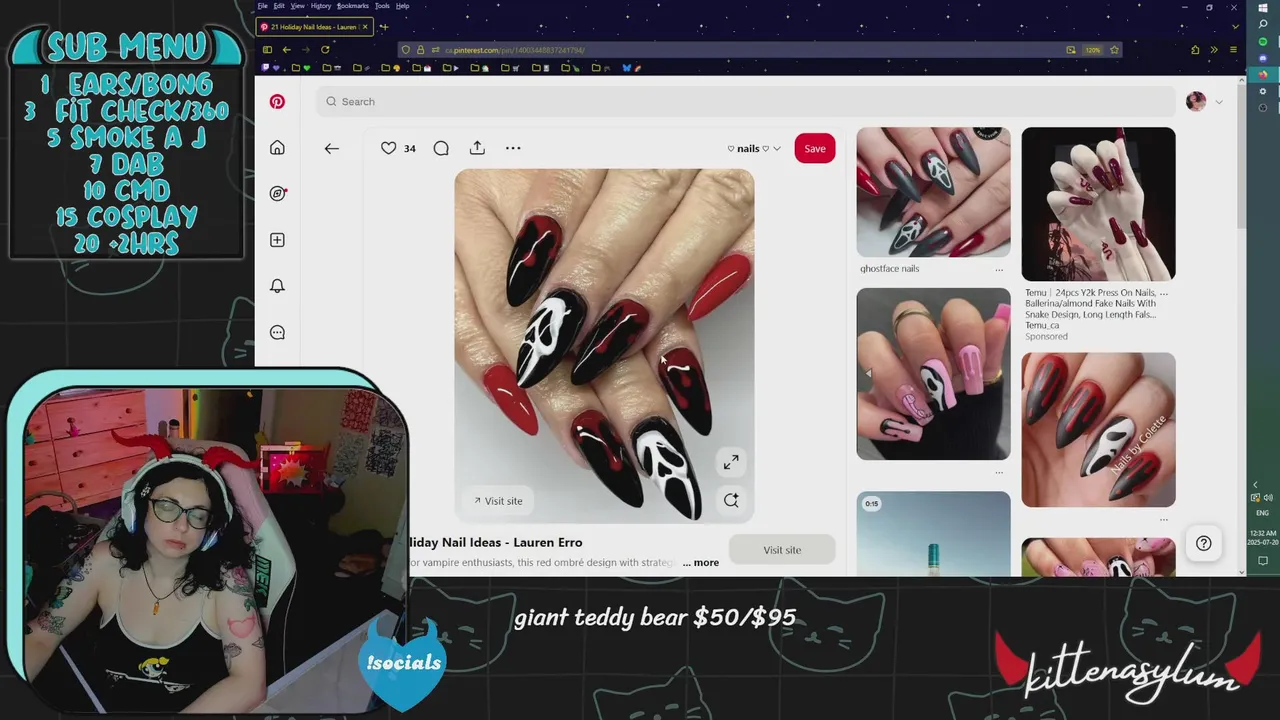Open Pinterest messages chat icon
Image resolution: width=1280 pixels, height=720 pixels.
277,333
